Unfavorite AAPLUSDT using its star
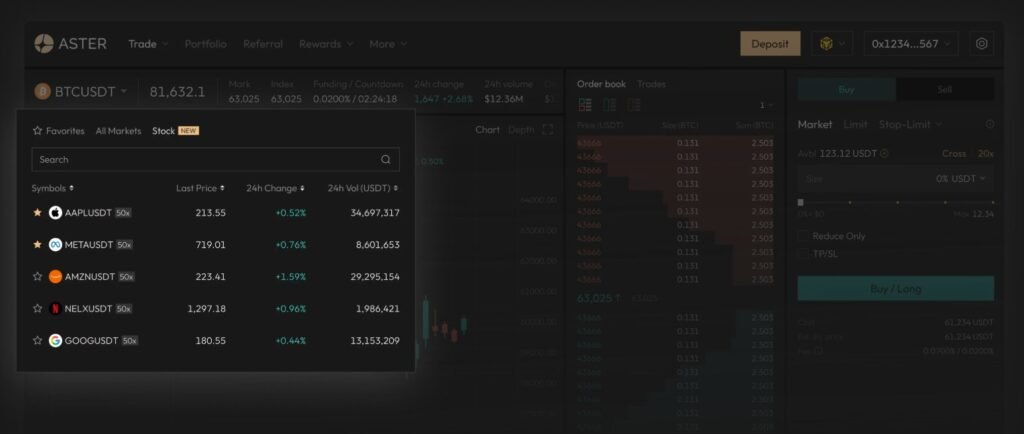 [x=38, y=213]
